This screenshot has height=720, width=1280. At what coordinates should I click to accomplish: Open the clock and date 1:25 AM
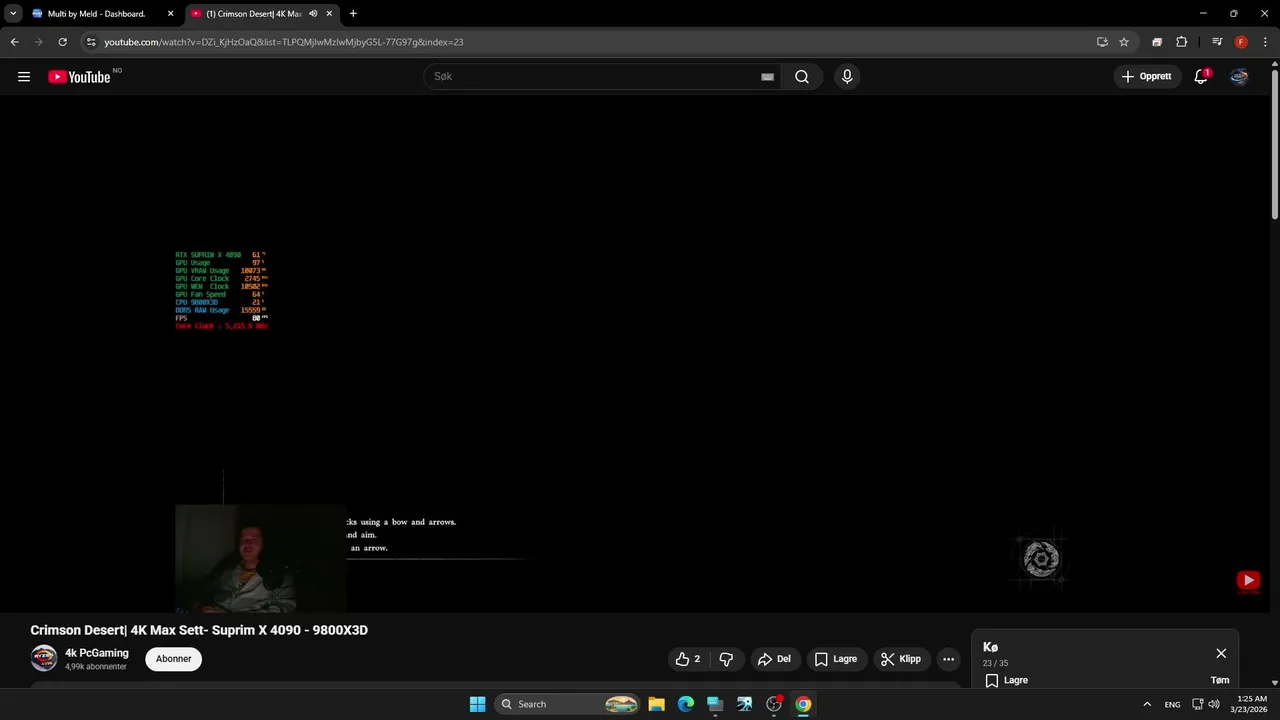click(1251, 704)
